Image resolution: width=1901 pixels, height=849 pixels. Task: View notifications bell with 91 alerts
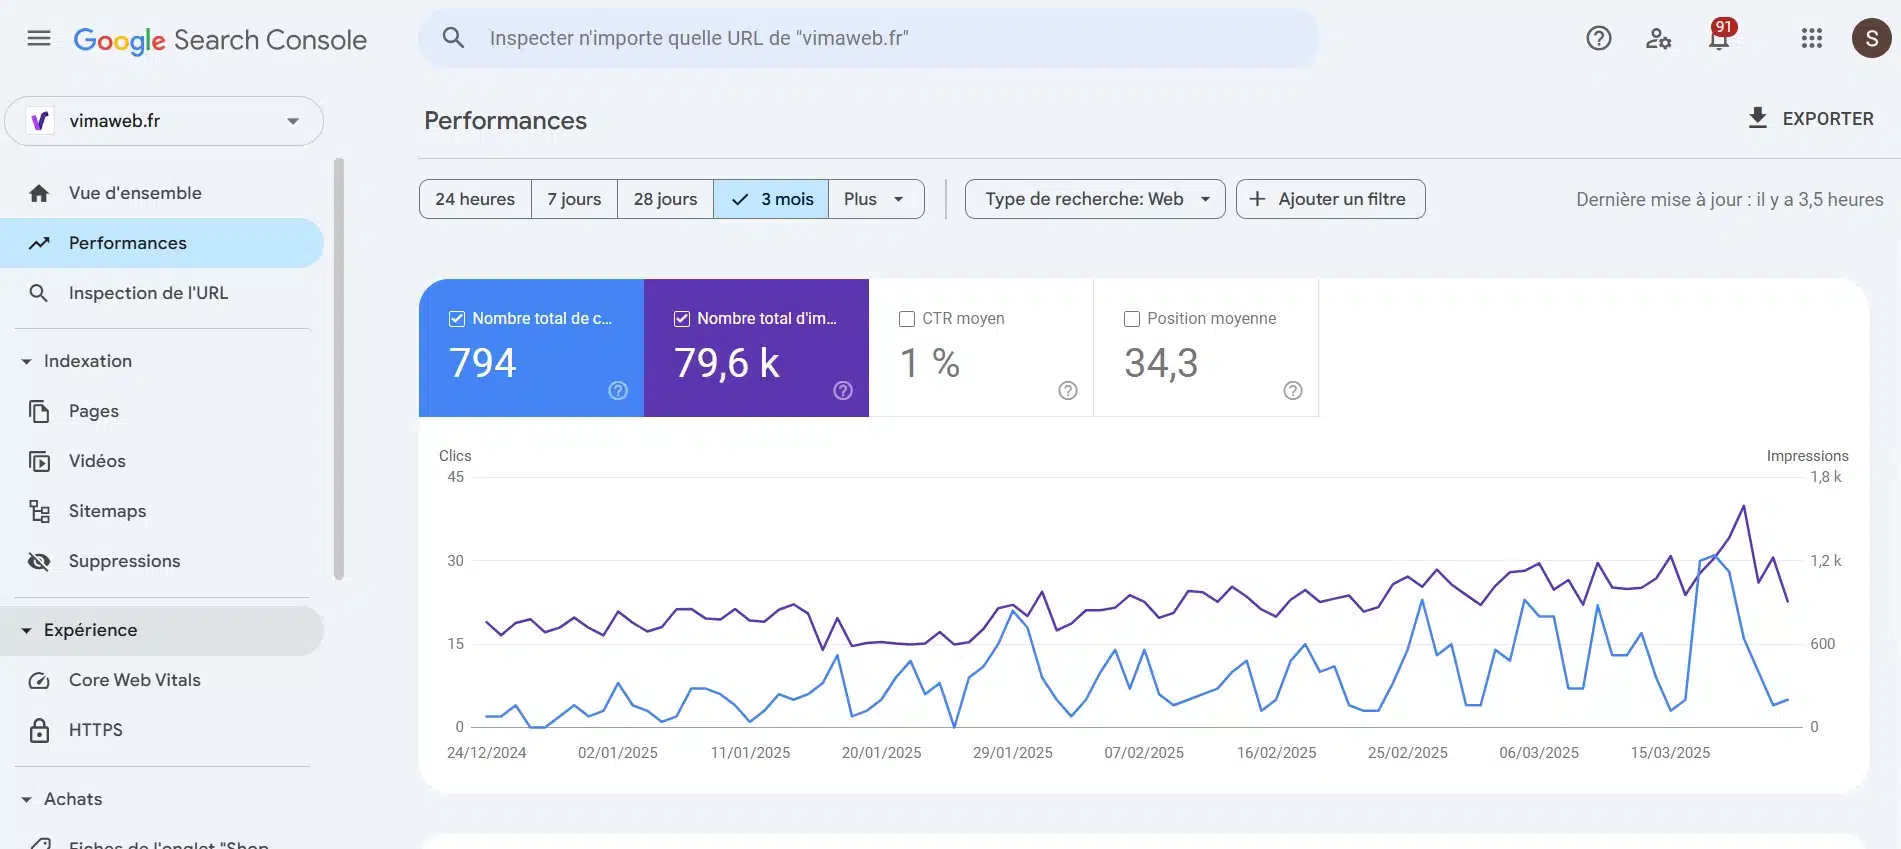(1719, 37)
